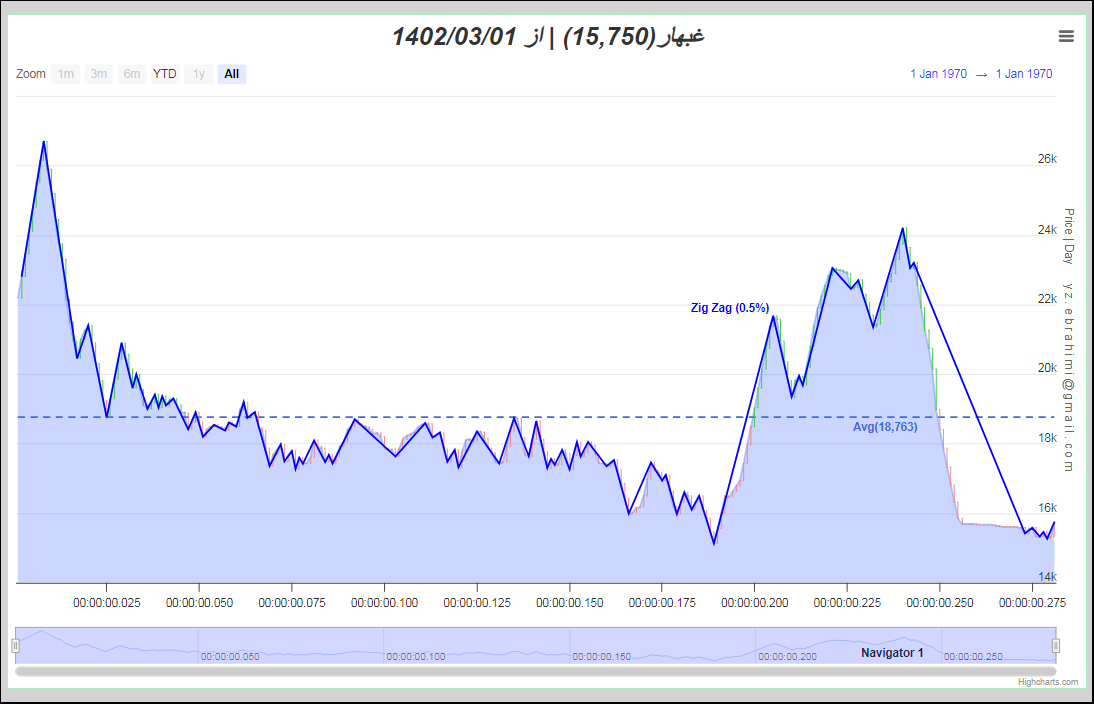Click the 20k y-axis label

click(x=1047, y=368)
